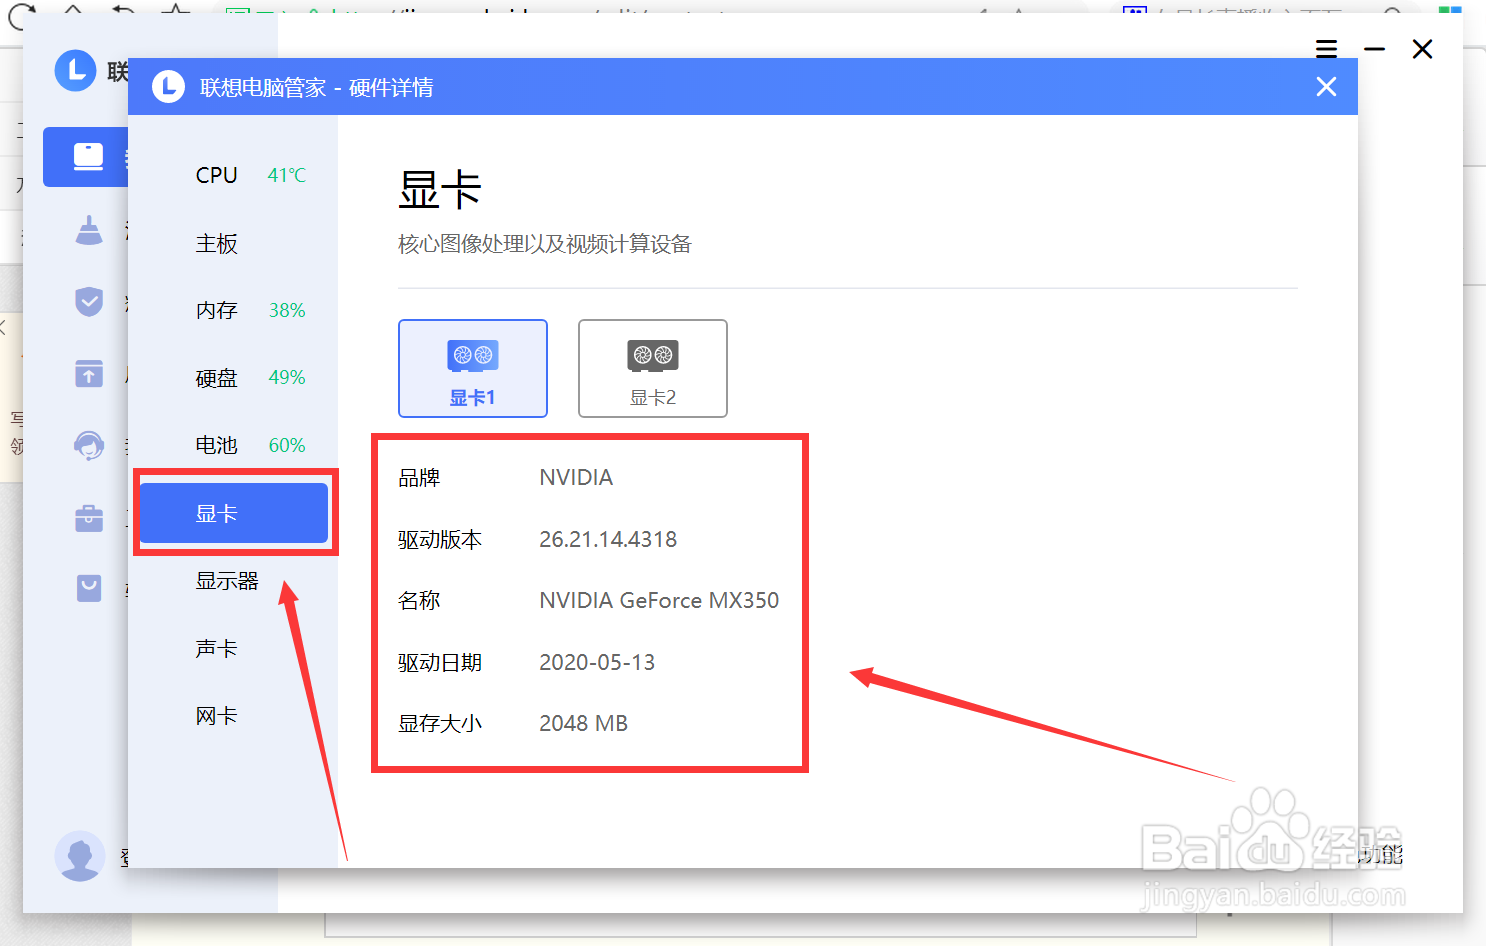
Task: Switch to 显卡2 graphics card
Action: (x=653, y=368)
